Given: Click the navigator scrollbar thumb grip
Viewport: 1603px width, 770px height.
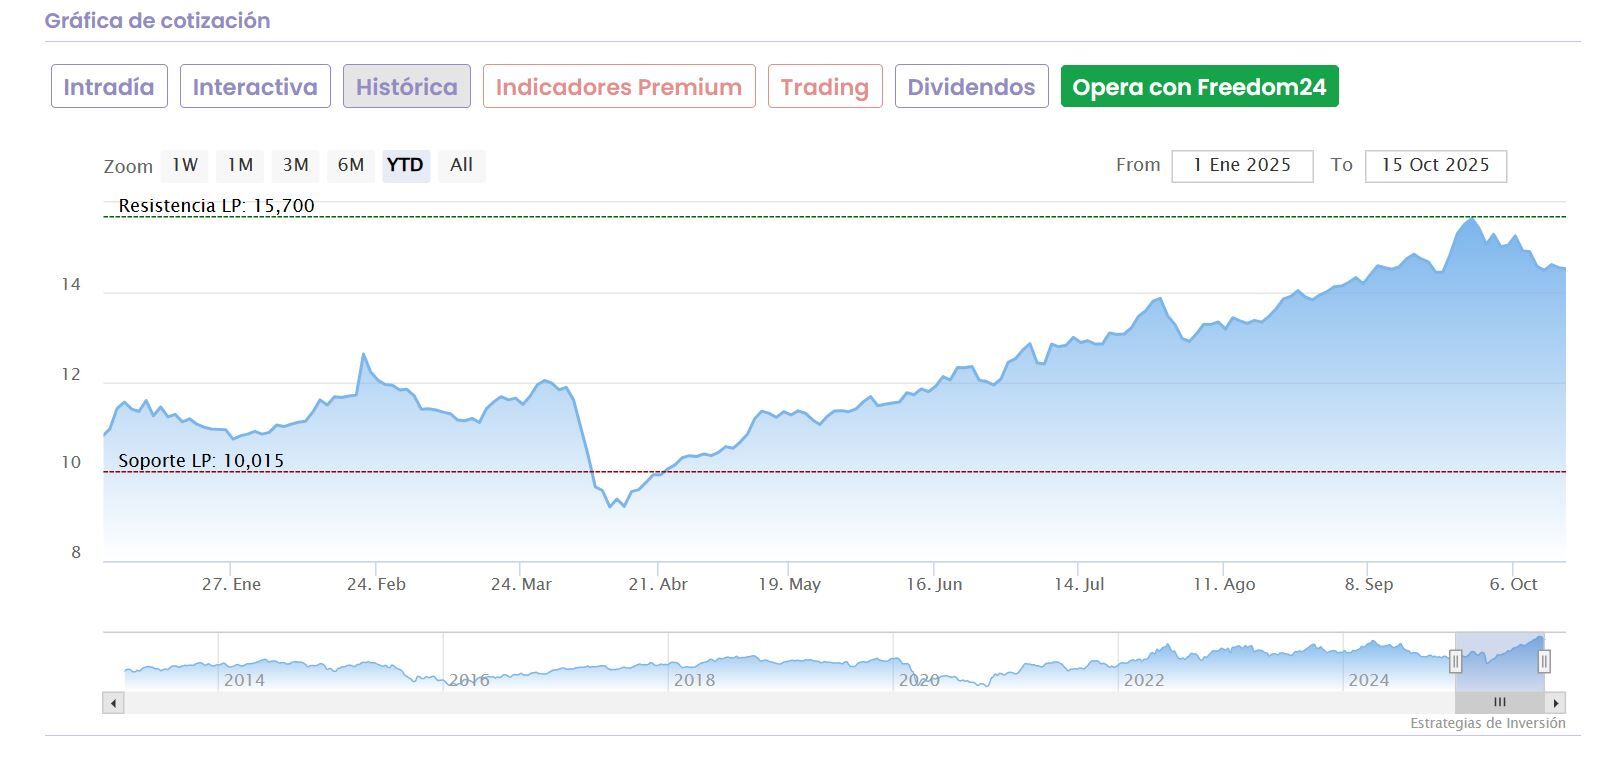Looking at the screenshot, I should pos(1499,703).
